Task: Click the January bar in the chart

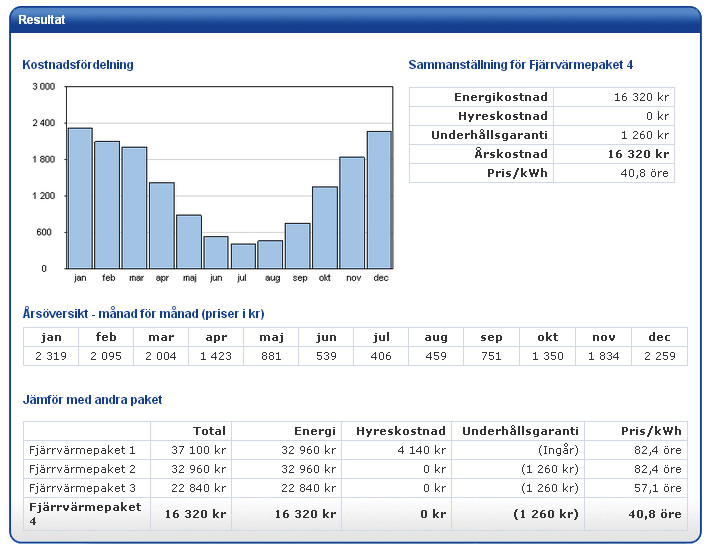Action: 80,198
